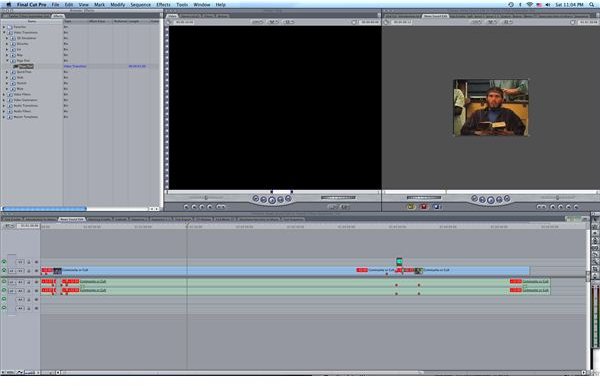Screen dimensions: 600x386
Task: Select the Select Track Forward tool
Action: click(x=595, y=233)
